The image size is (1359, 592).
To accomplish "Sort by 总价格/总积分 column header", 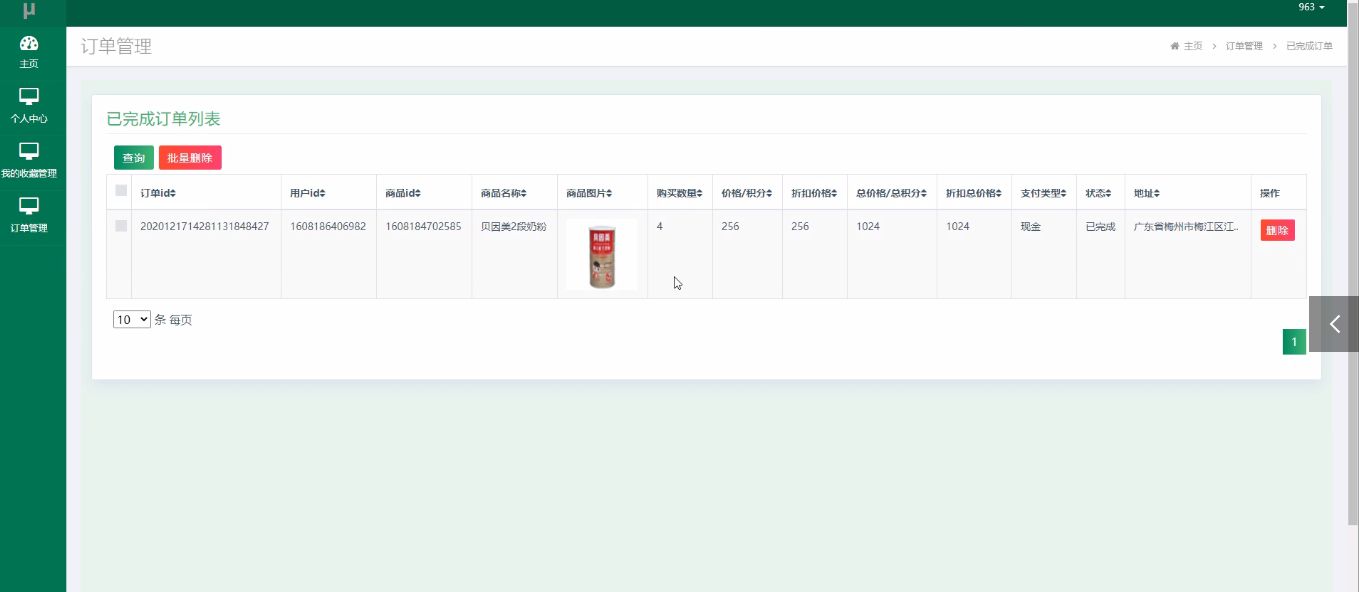I will (892, 193).
